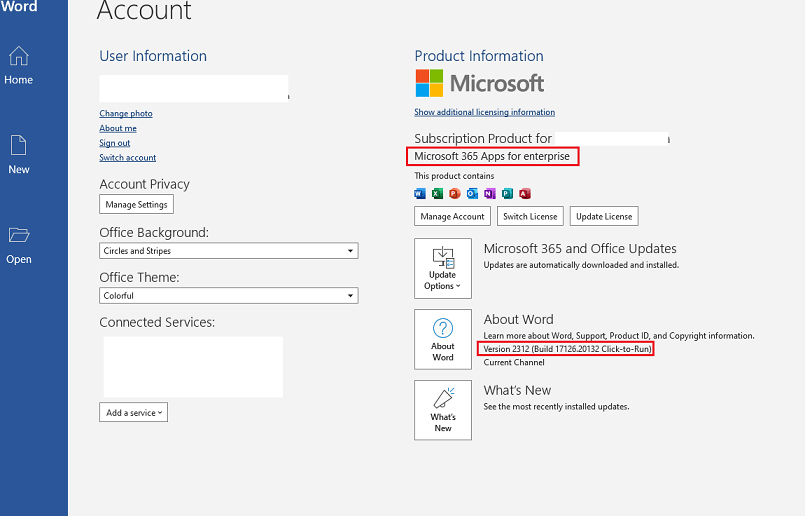Click the Microsoft 365 Apps for enterprise text
Screen dimensions: 805x516
(x=492, y=156)
